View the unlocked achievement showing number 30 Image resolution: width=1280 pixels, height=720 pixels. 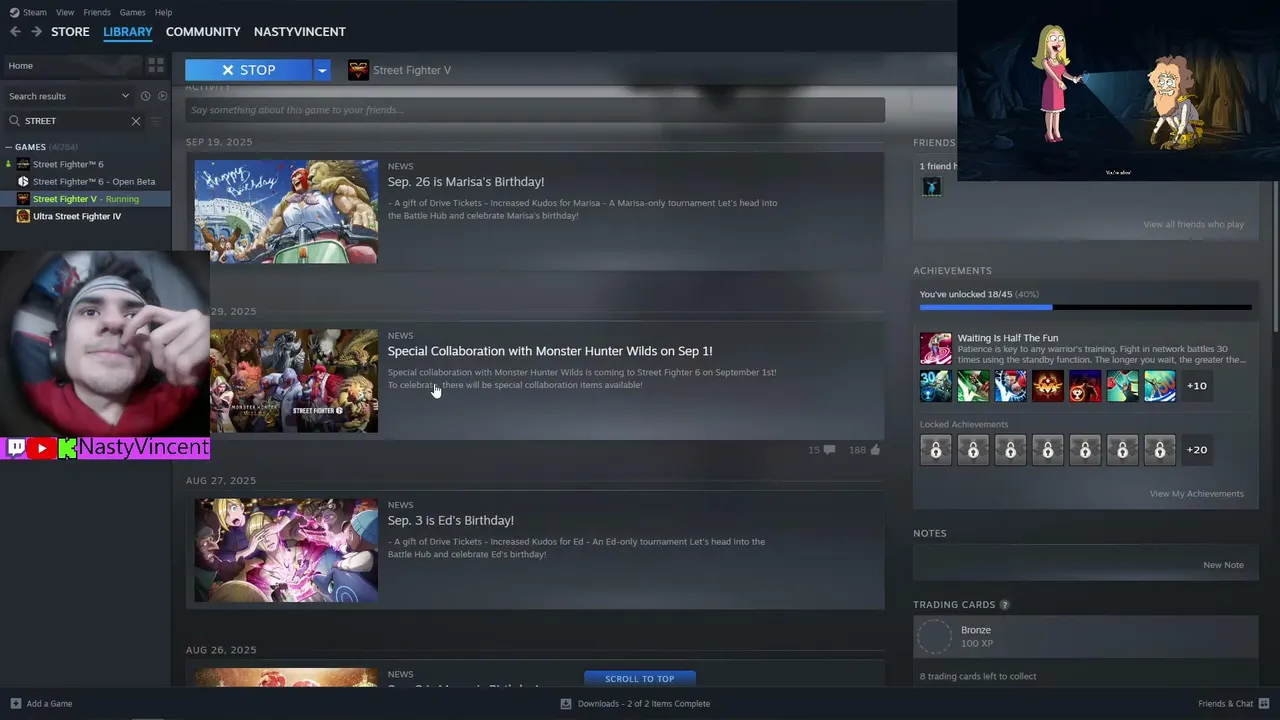[935, 386]
